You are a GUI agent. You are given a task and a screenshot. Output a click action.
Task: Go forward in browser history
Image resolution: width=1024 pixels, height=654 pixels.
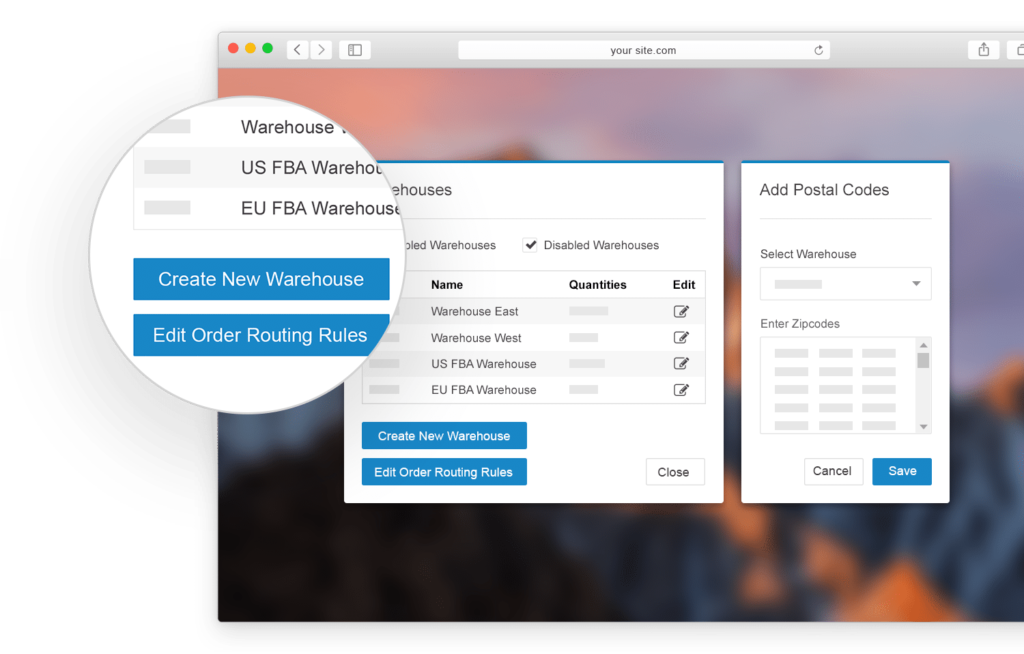321,50
